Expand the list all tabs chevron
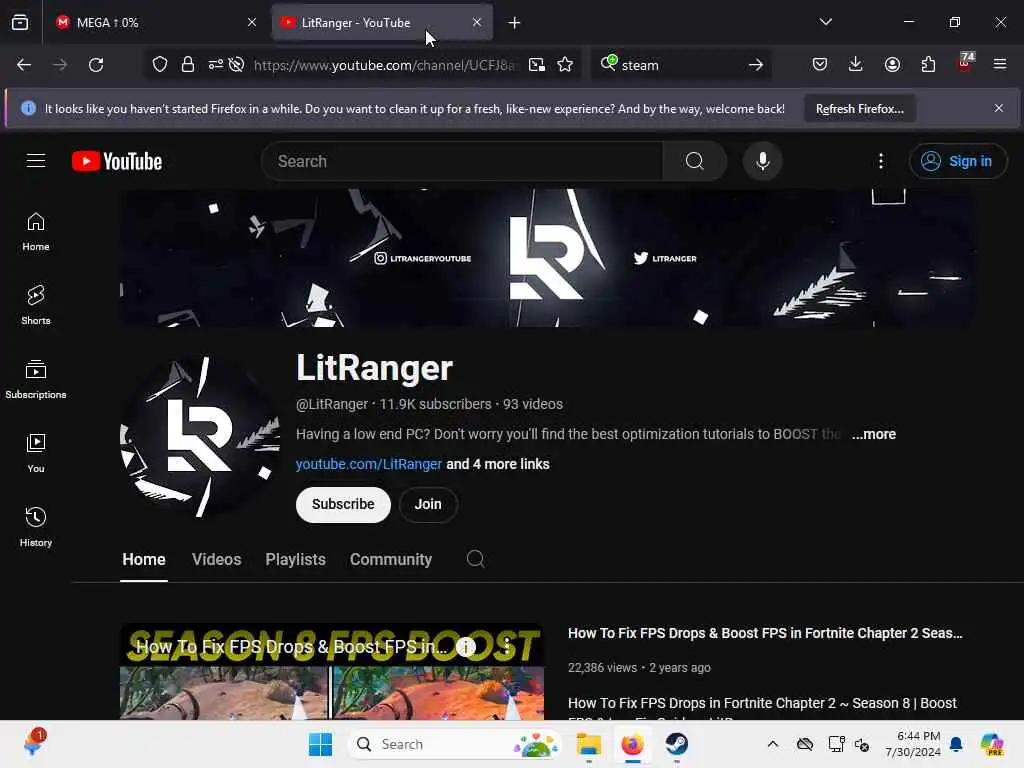Viewport: 1024px width, 768px height. [x=825, y=22]
